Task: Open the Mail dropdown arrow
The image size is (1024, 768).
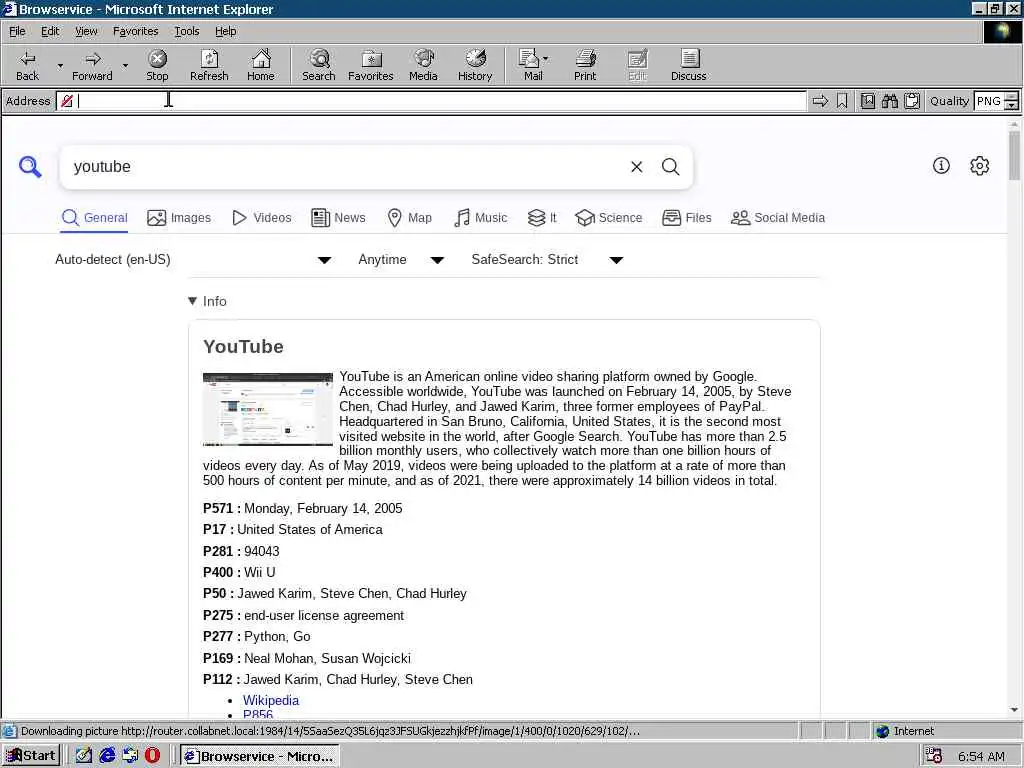Action: tap(545, 59)
